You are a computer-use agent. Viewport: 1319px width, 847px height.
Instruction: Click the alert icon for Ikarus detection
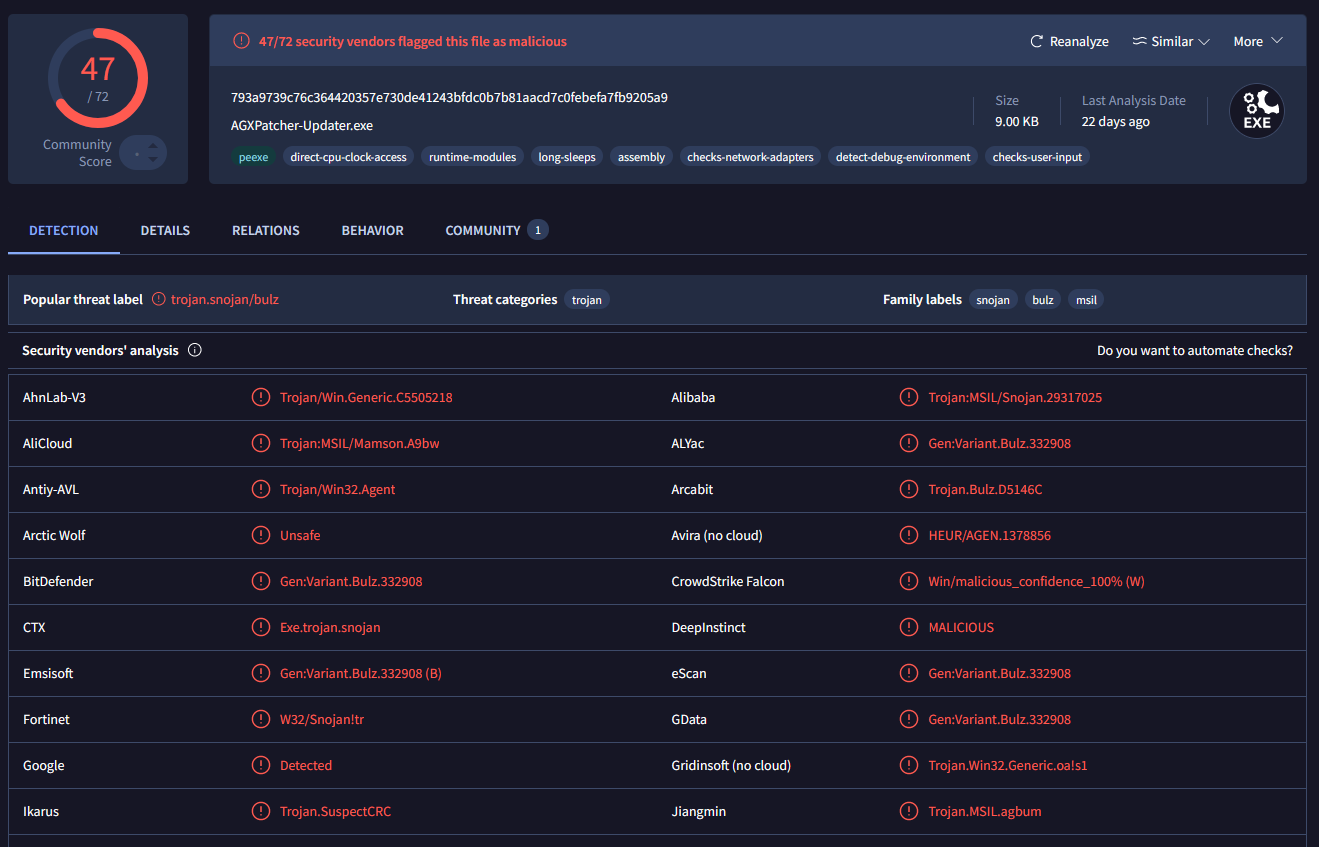[x=261, y=811]
